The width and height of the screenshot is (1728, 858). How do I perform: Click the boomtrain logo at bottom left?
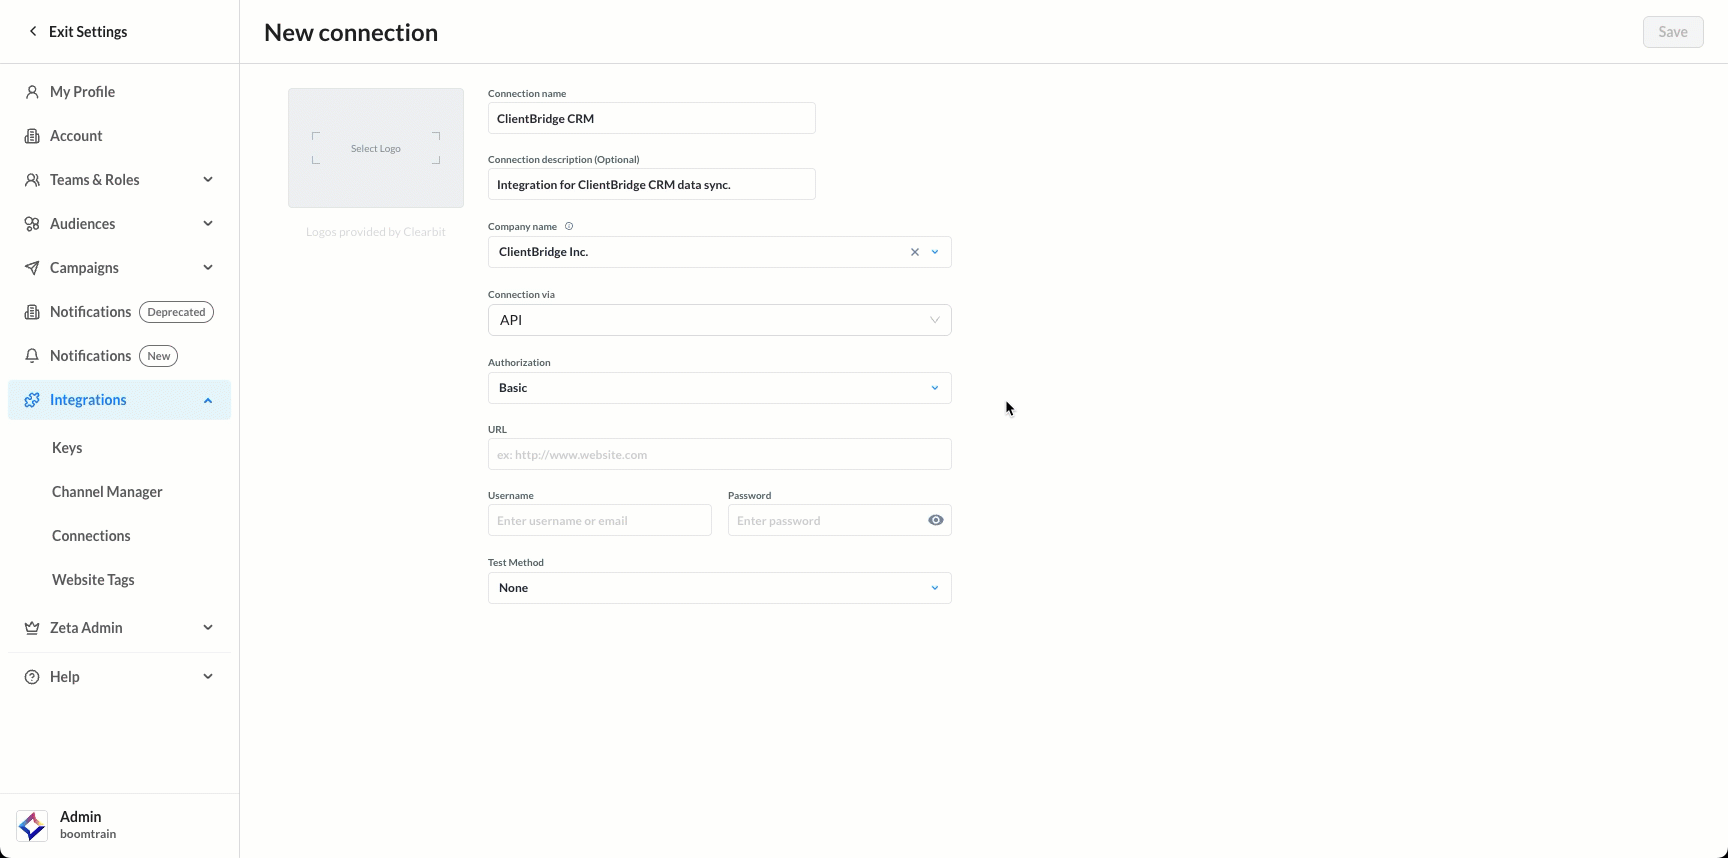click(x=32, y=826)
